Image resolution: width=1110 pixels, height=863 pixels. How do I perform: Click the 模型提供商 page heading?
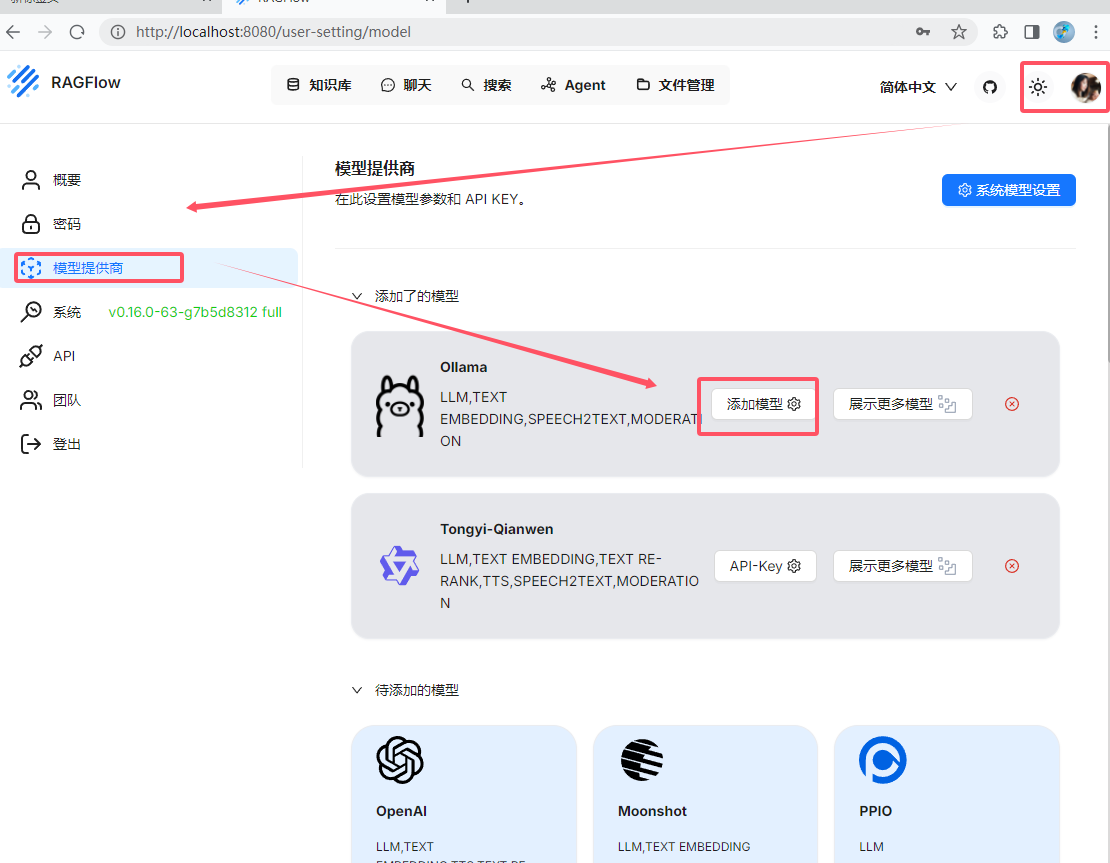[x=374, y=168]
